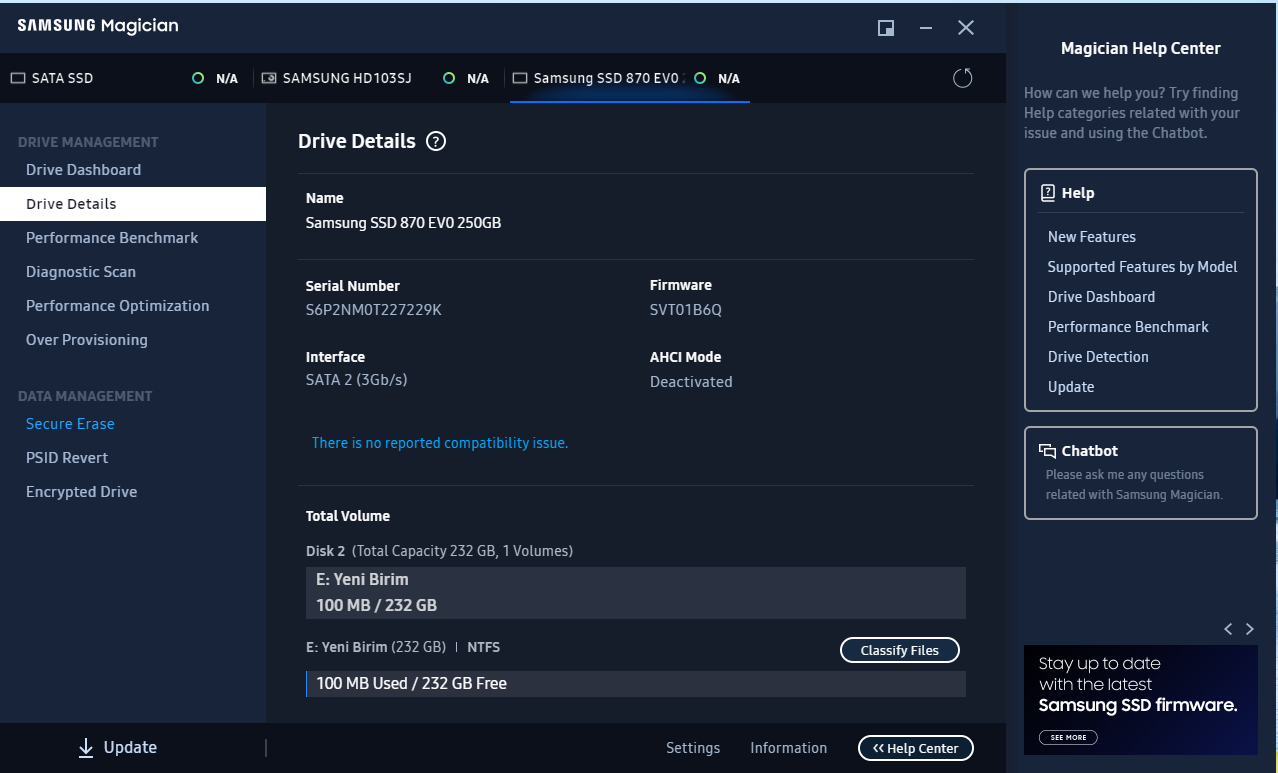
Task: Click serial number S6P2NM0T227229K
Action: pyautogui.click(x=374, y=310)
